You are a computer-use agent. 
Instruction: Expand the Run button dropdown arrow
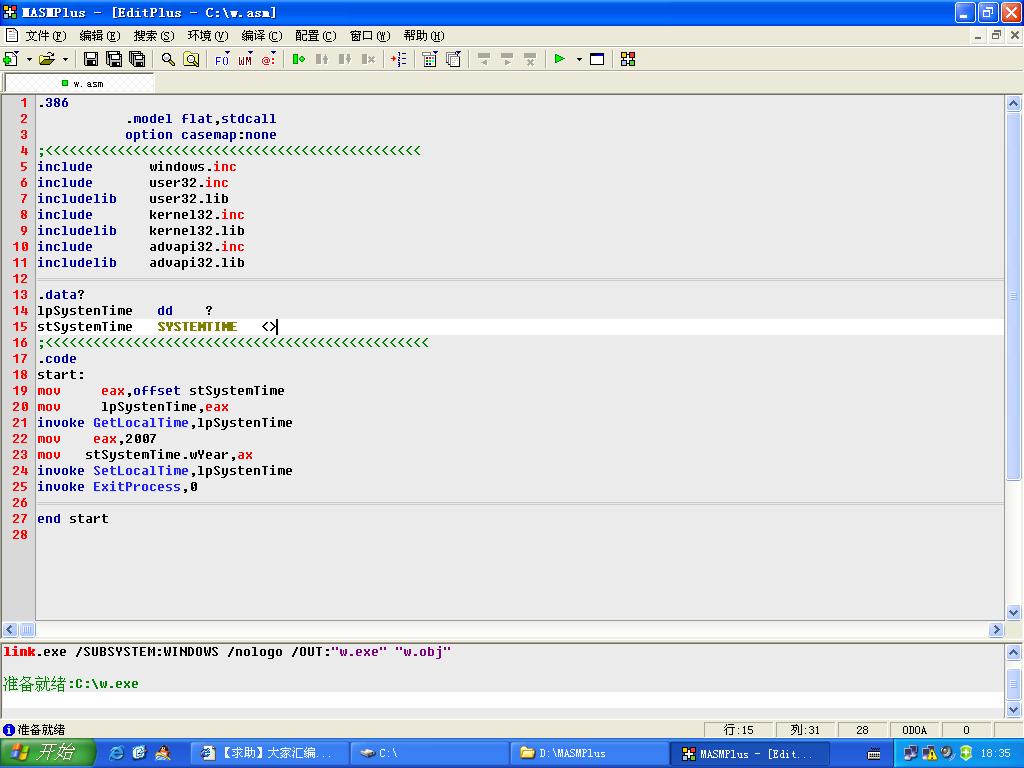coord(579,59)
